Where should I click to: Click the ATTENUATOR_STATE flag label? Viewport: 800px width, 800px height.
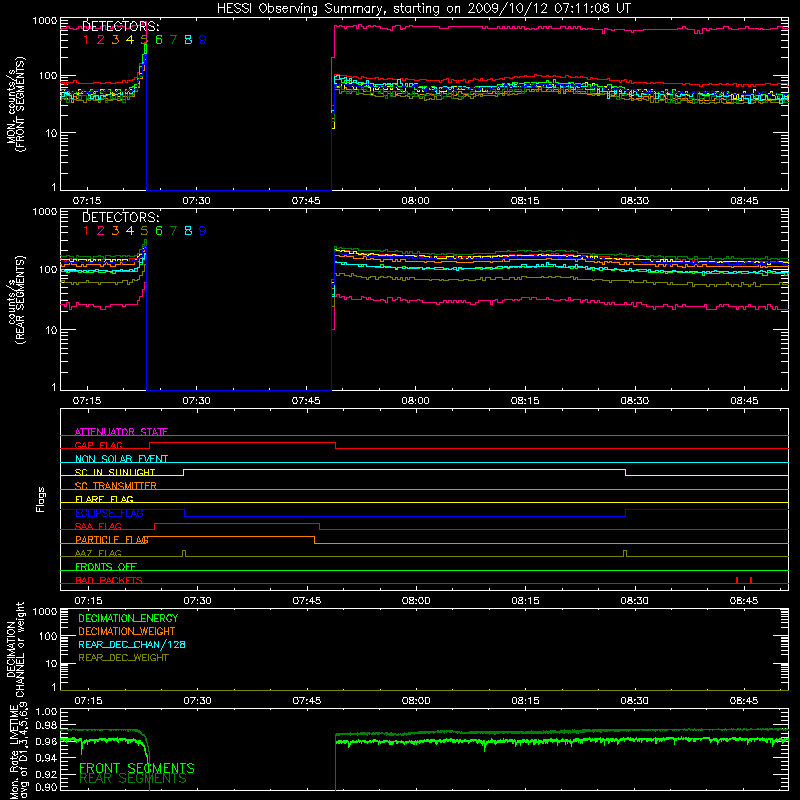[121, 432]
